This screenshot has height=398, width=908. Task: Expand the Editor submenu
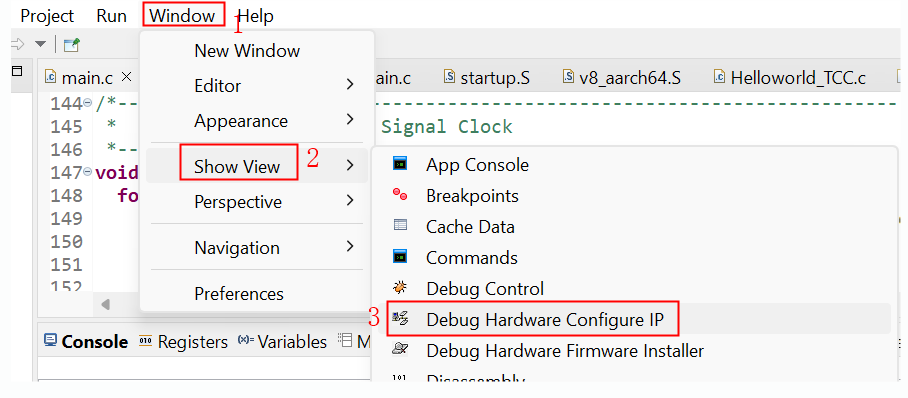pyautogui.click(x=257, y=86)
